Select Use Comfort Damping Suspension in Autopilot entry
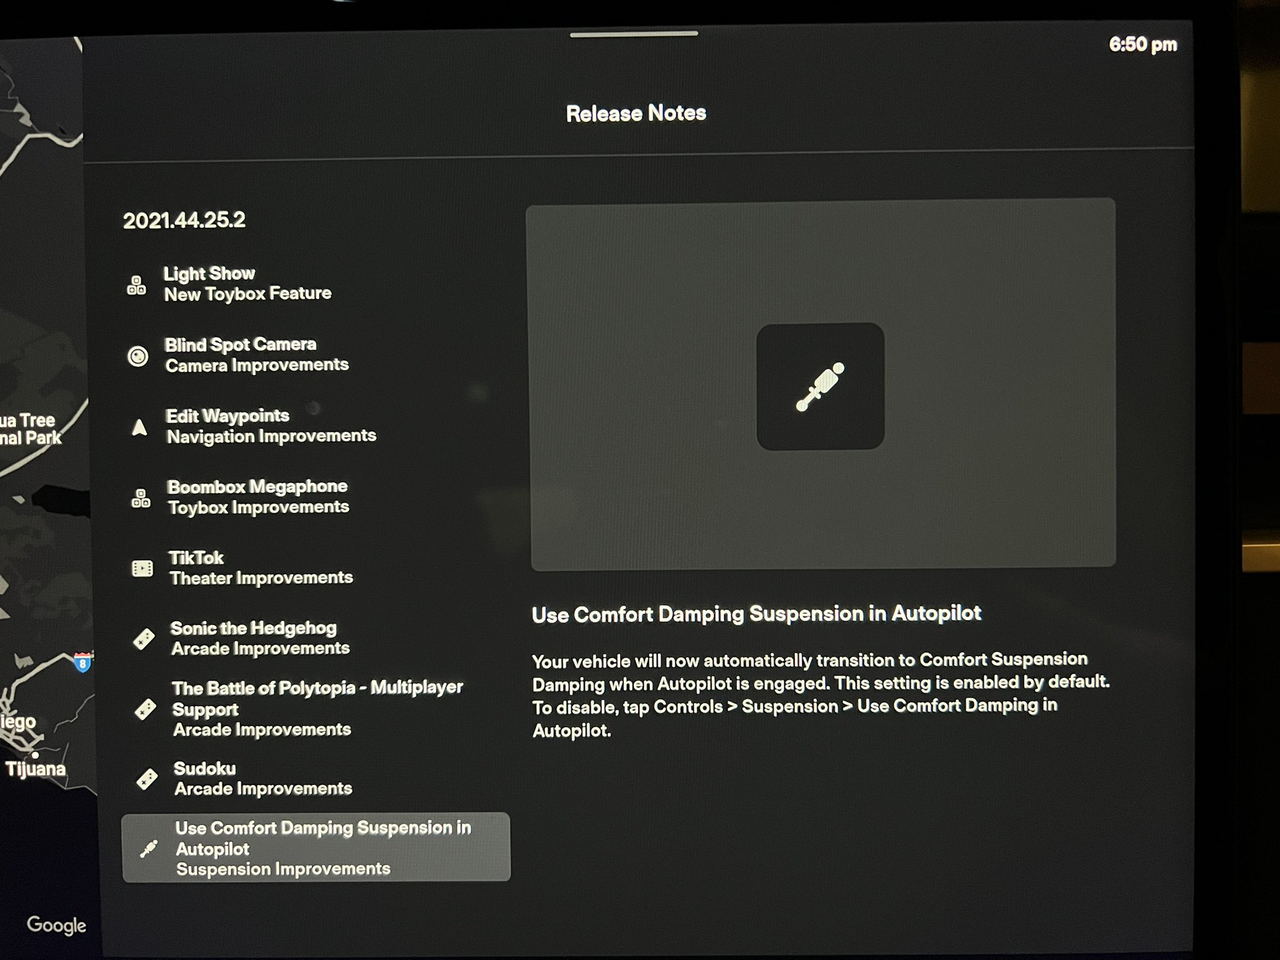The width and height of the screenshot is (1280, 960). (316, 847)
